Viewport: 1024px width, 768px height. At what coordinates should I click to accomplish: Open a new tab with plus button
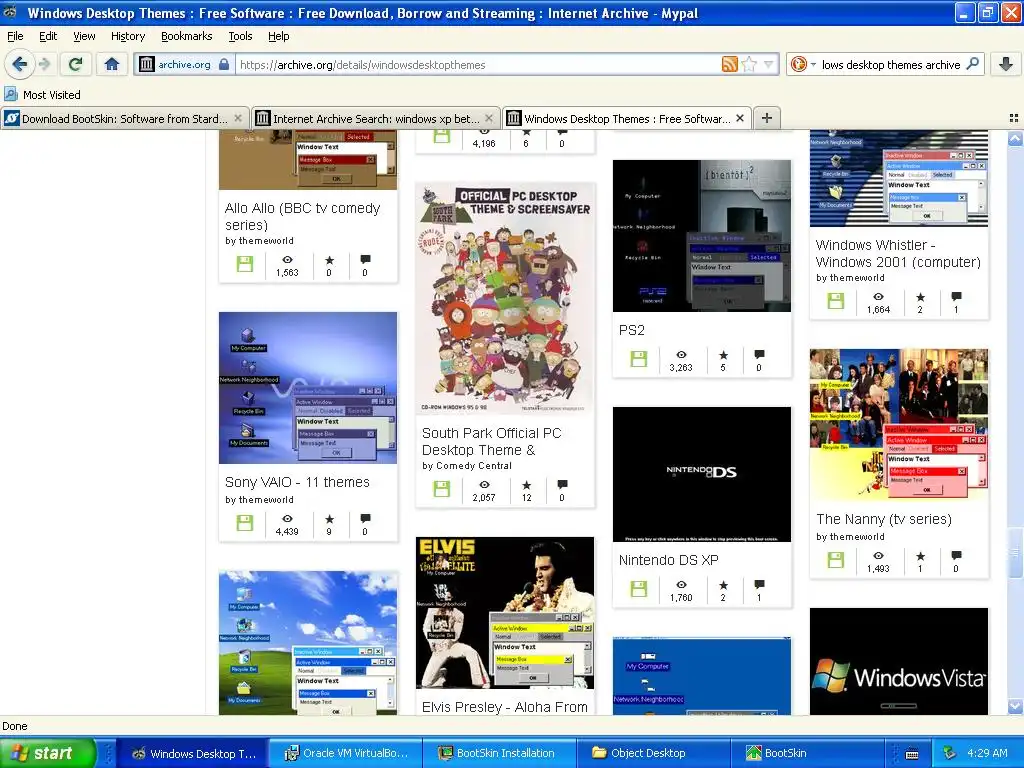click(767, 118)
